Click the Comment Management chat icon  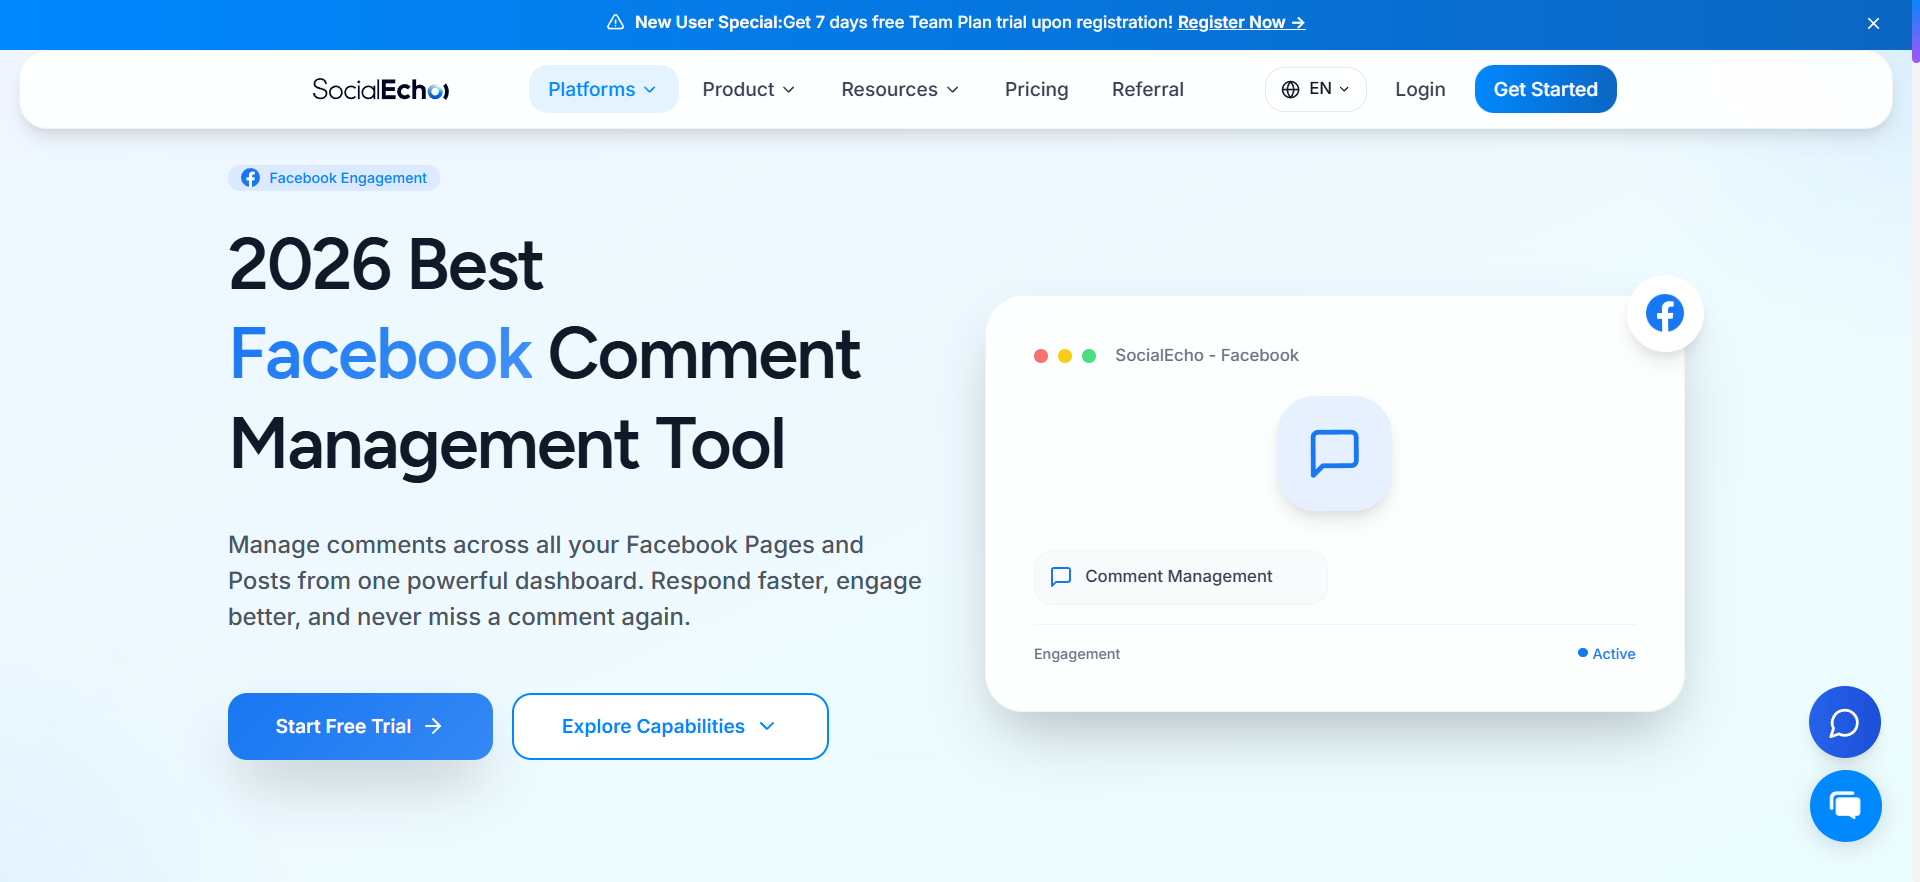[x=1061, y=576]
